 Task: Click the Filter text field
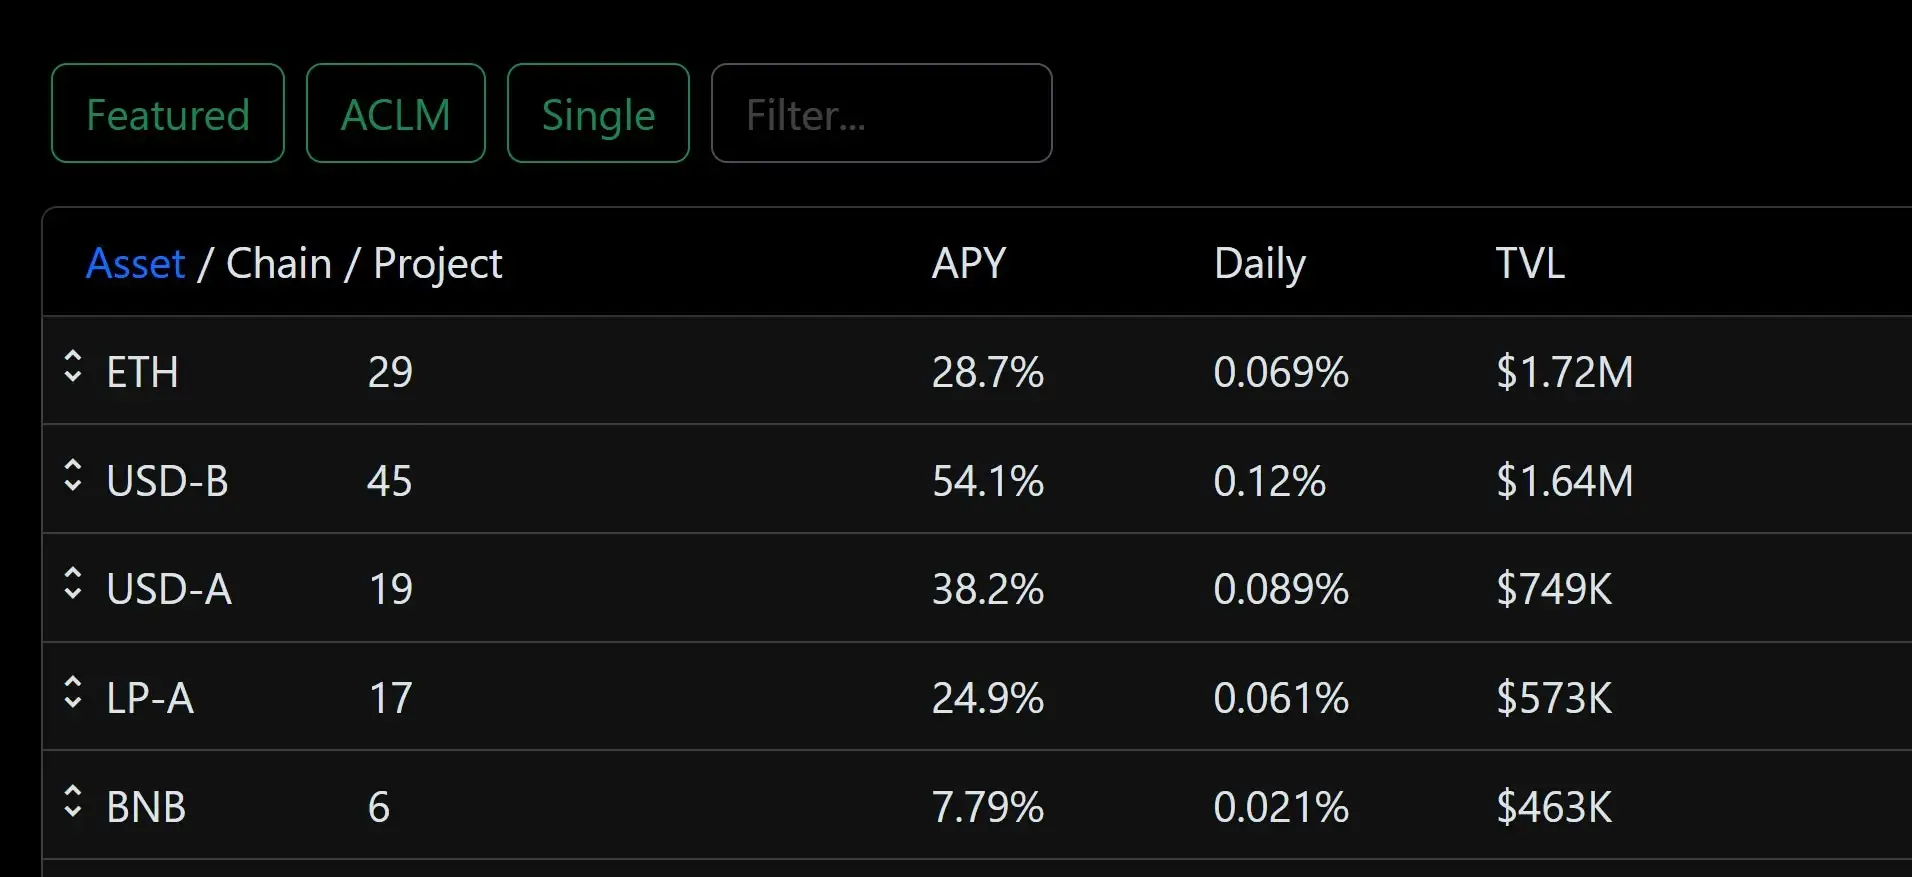tap(881, 114)
